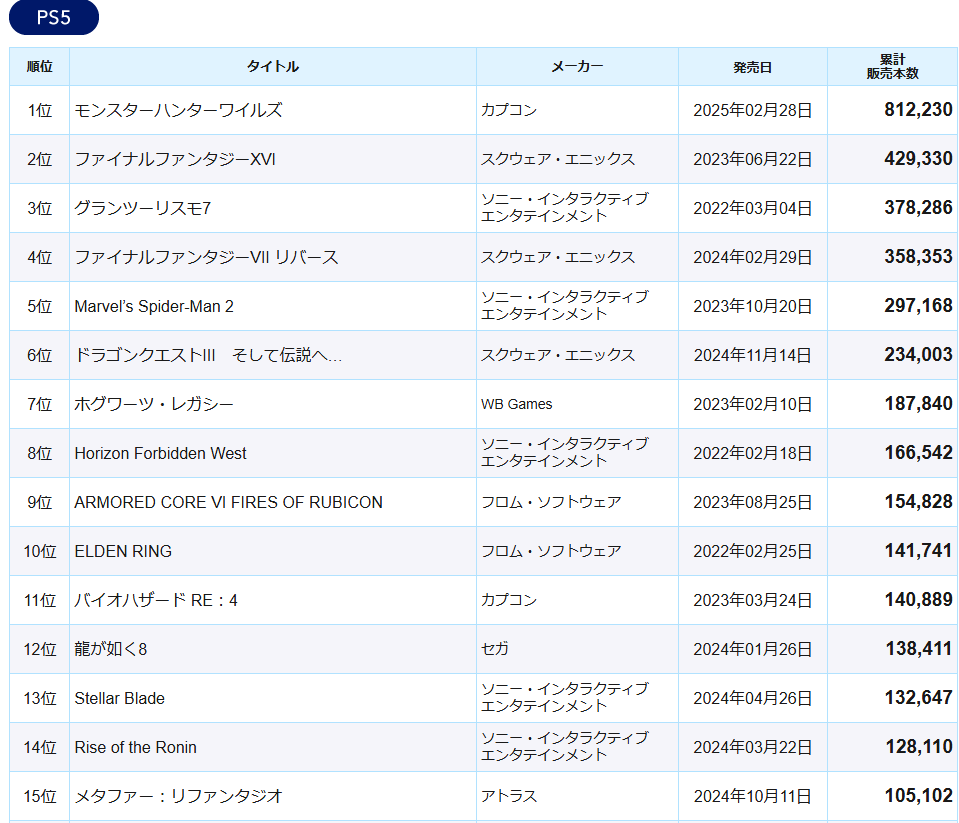Screen dimensions: 959x823
Task: Click release date 2024年11月14日
Action: [x=752, y=355]
